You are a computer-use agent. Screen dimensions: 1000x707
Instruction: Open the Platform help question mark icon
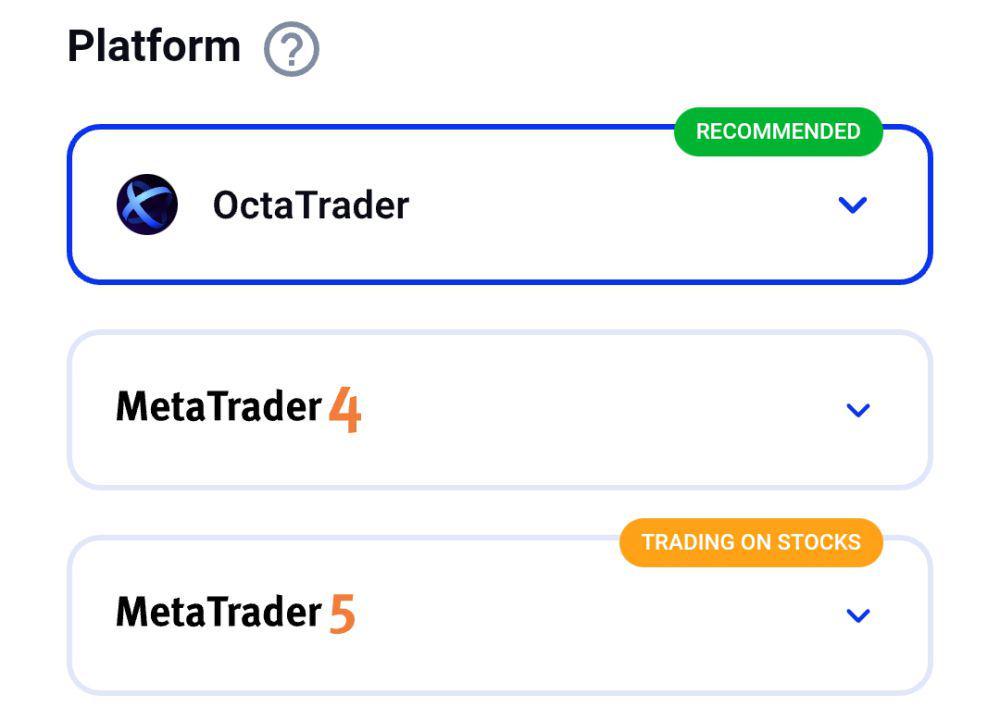tap(291, 49)
